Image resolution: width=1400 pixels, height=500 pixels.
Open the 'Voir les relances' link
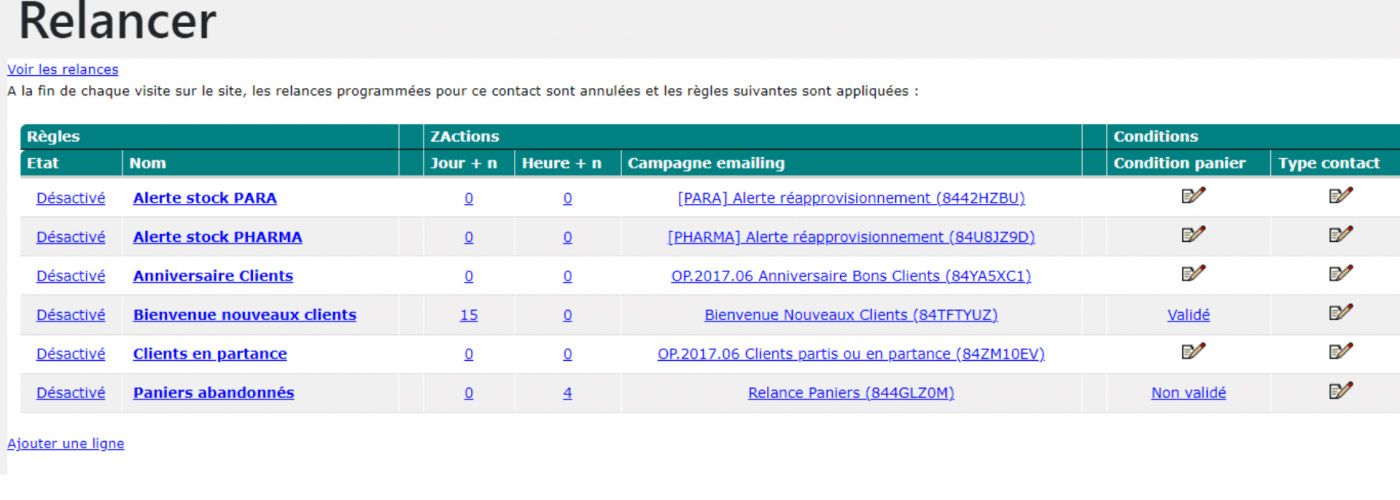[63, 69]
